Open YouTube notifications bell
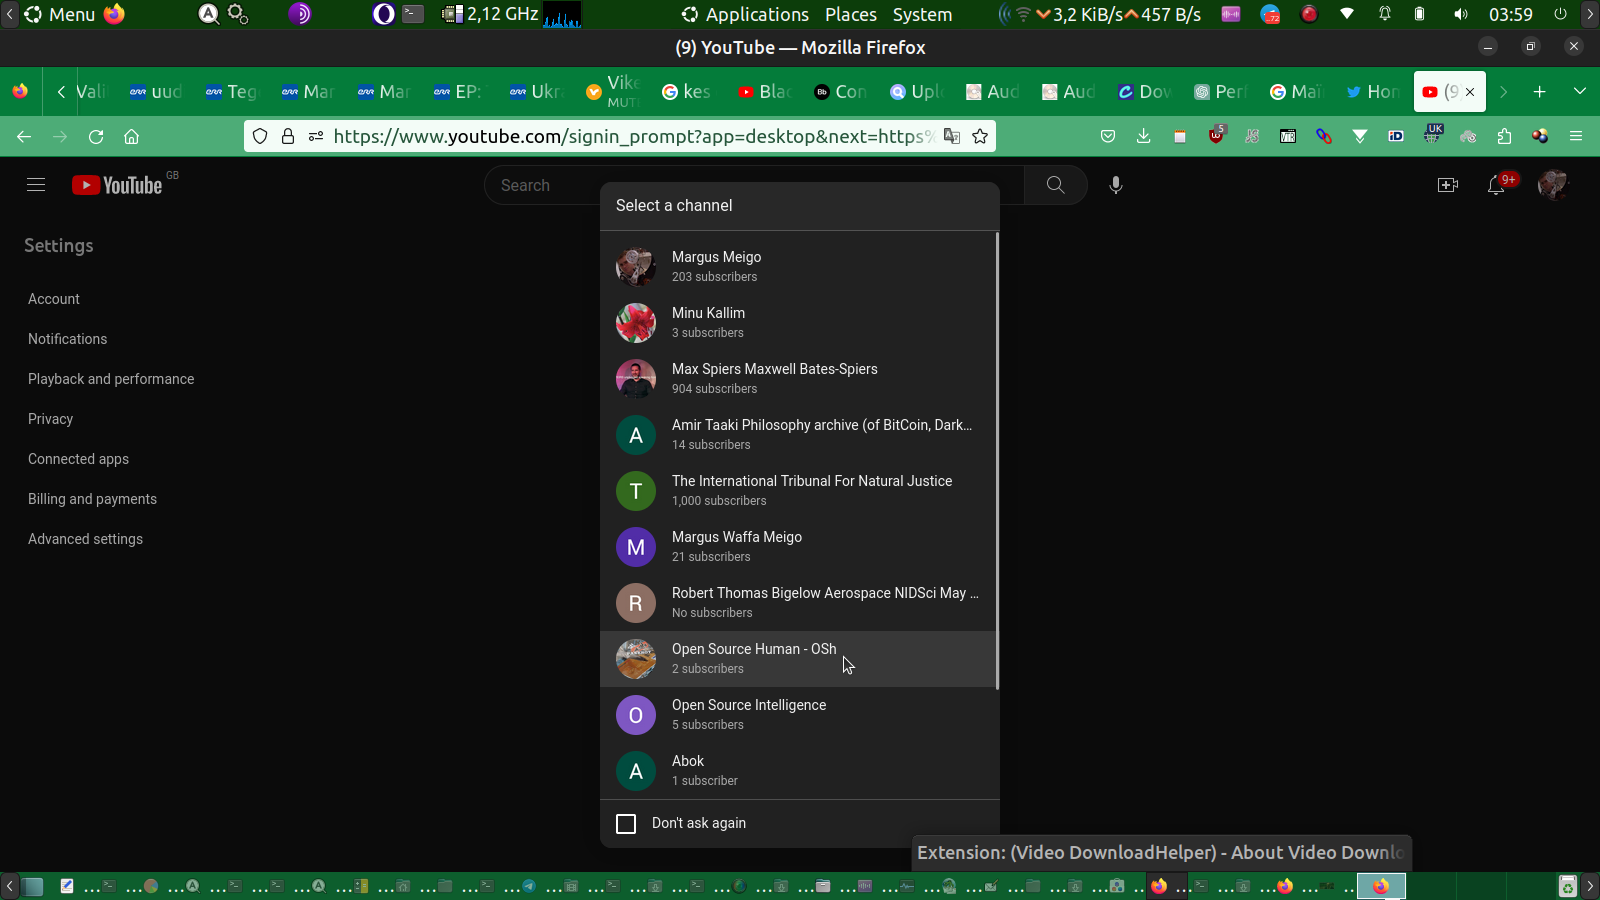 1496,185
